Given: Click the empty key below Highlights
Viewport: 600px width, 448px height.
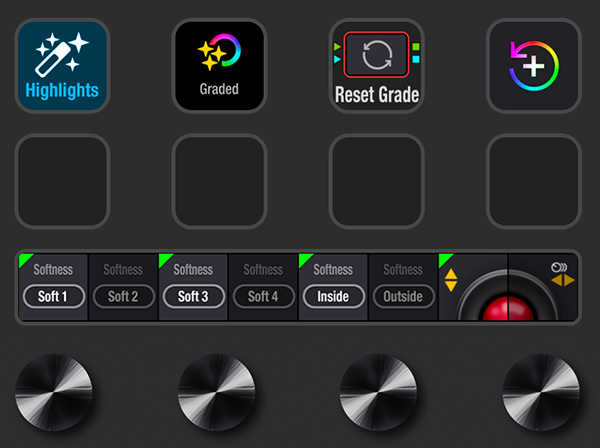Looking at the screenshot, I should coord(62,181).
